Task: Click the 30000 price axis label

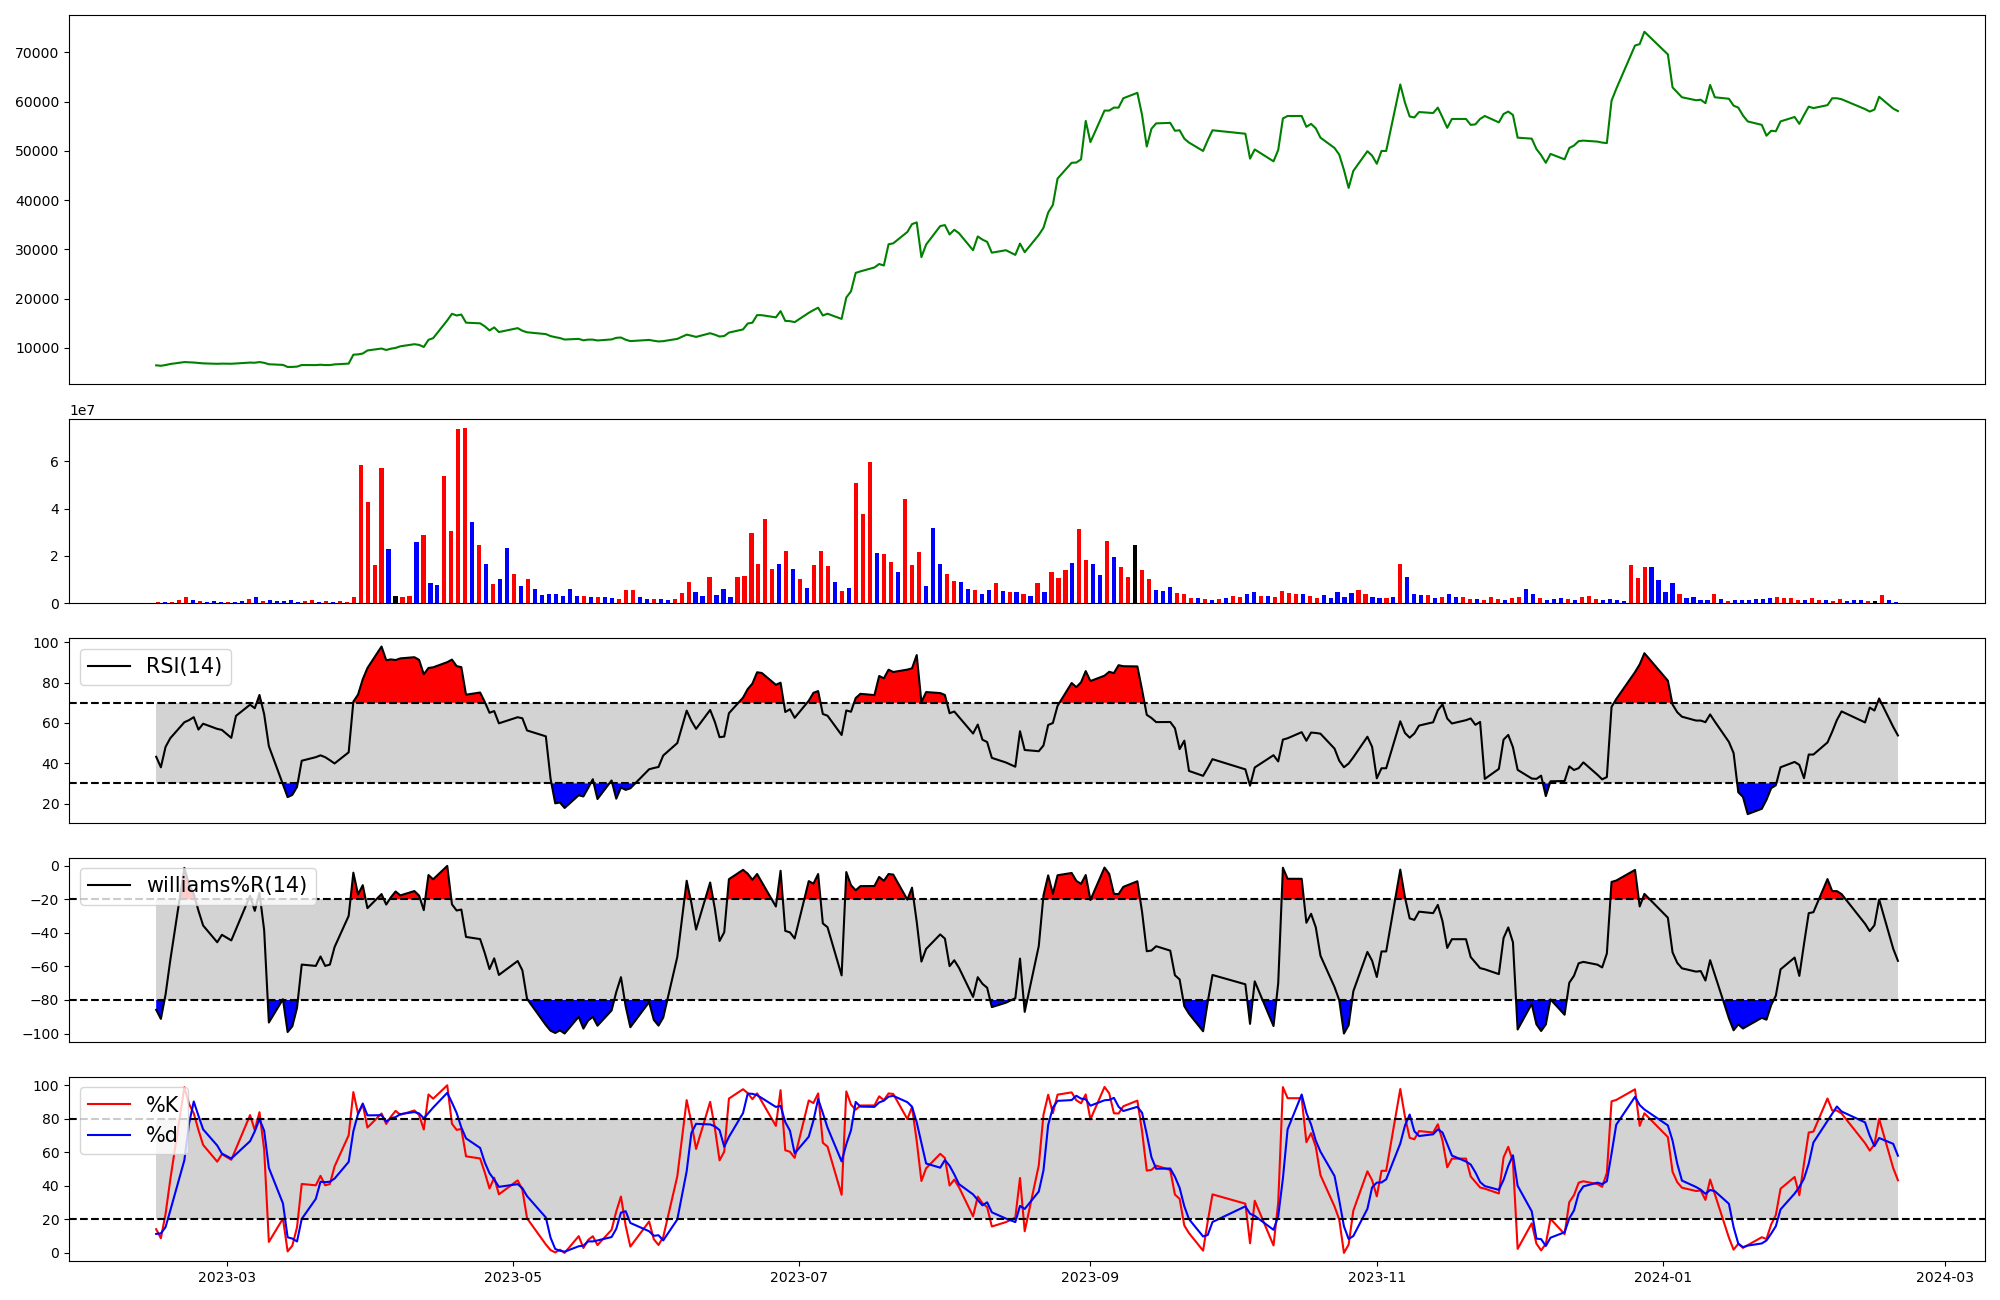Action: pos(37,250)
